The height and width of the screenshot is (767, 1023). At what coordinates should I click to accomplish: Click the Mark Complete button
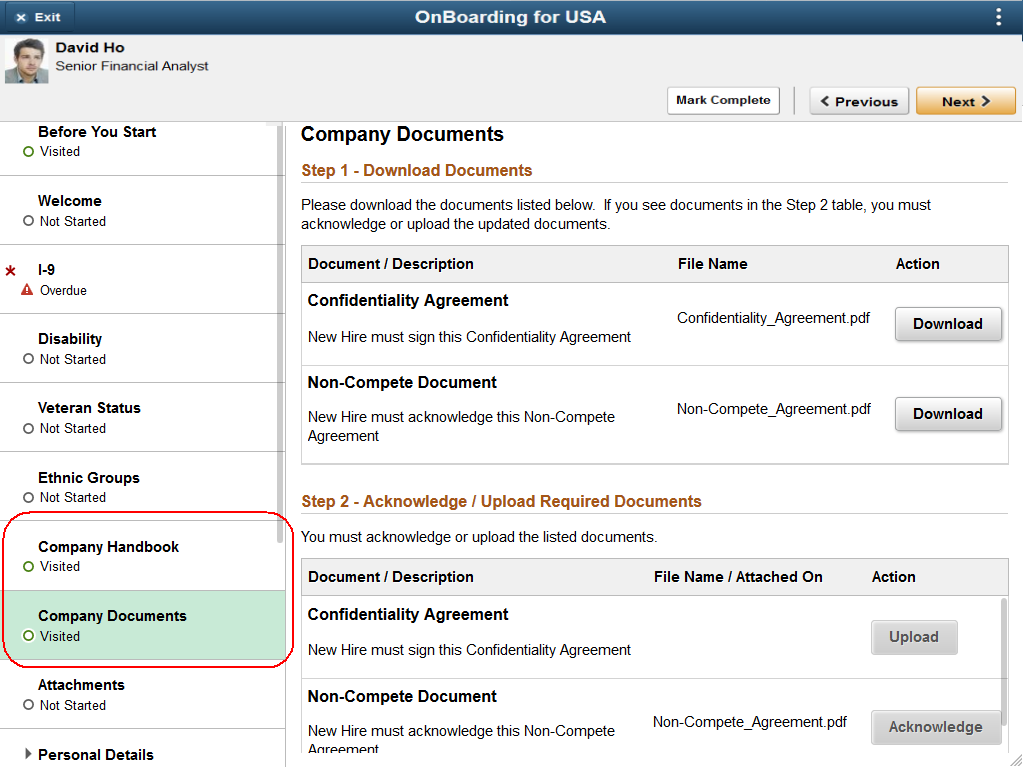tap(723, 100)
